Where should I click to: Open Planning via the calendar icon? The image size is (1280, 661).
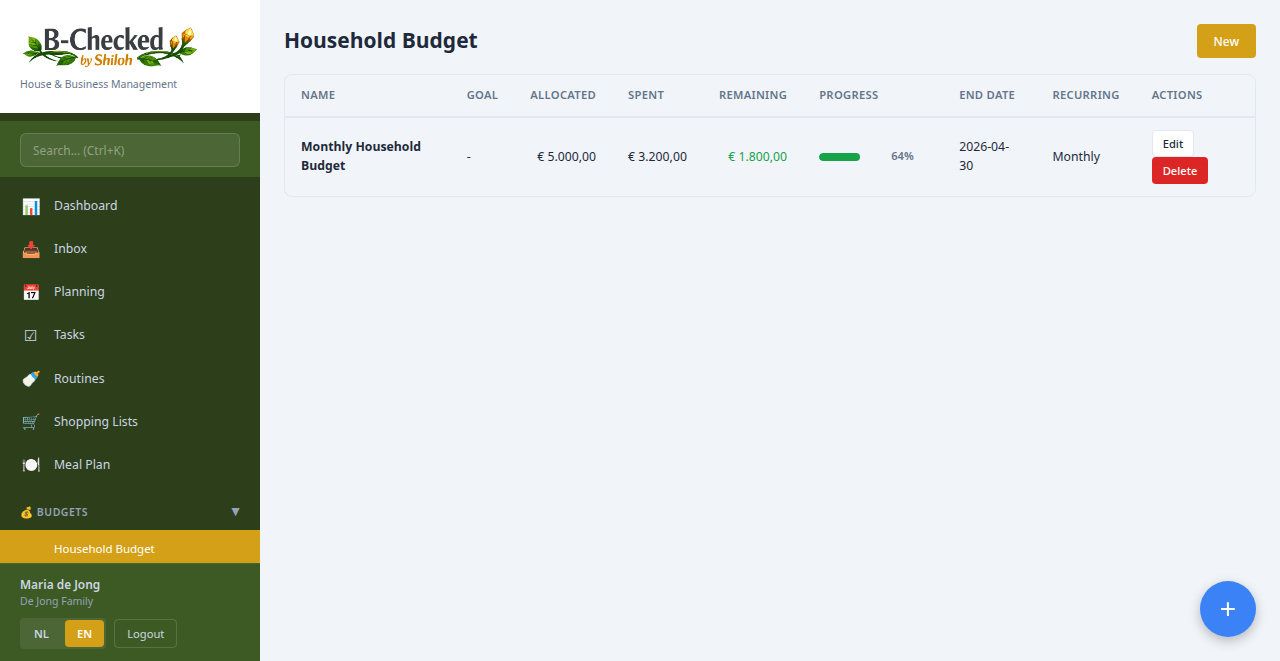click(x=31, y=291)
